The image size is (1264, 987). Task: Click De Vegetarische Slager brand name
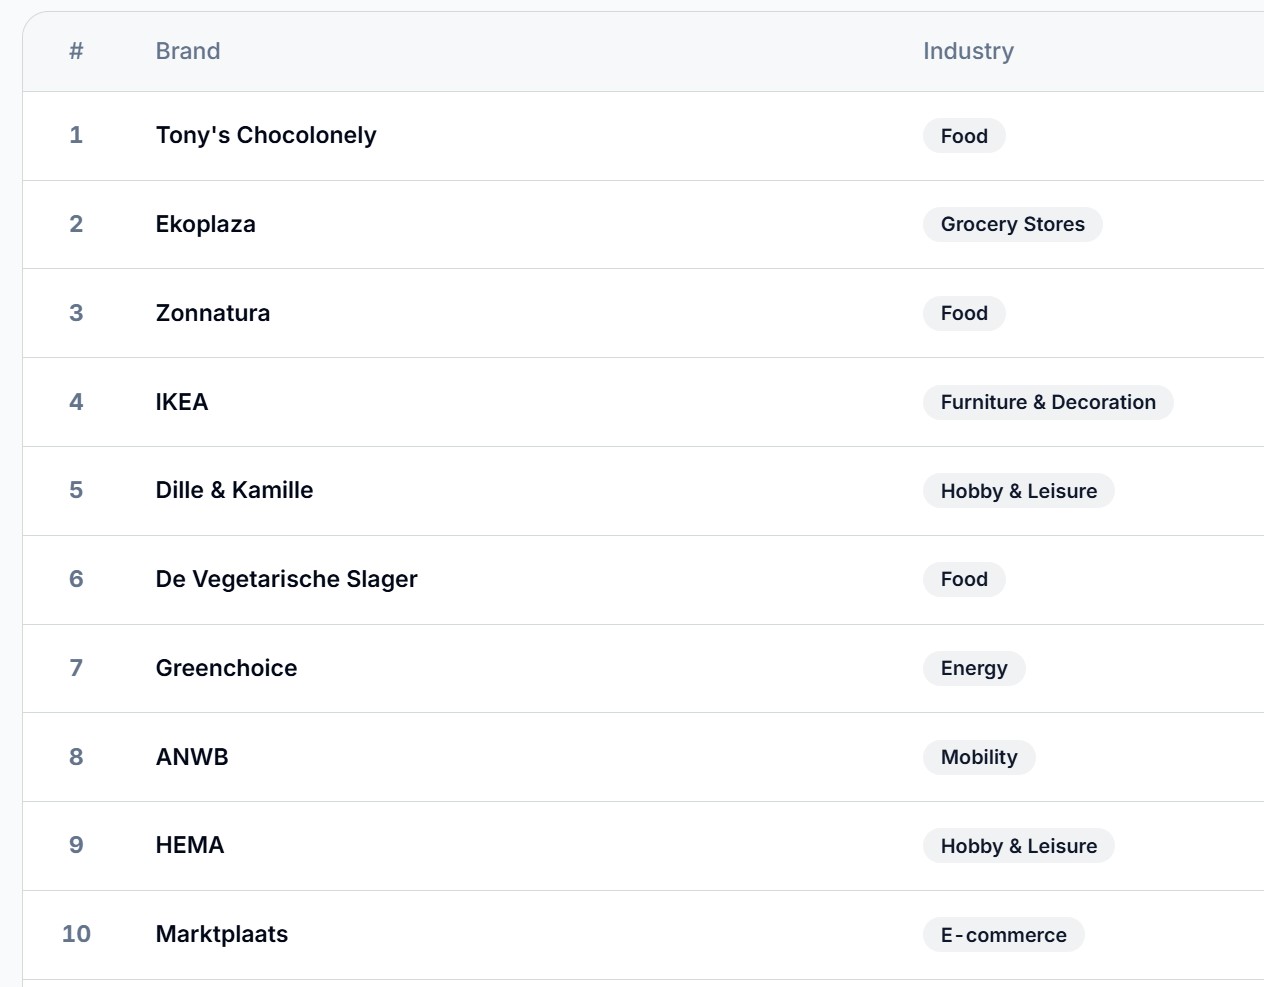pyautogui.click(x=286, y=579)
